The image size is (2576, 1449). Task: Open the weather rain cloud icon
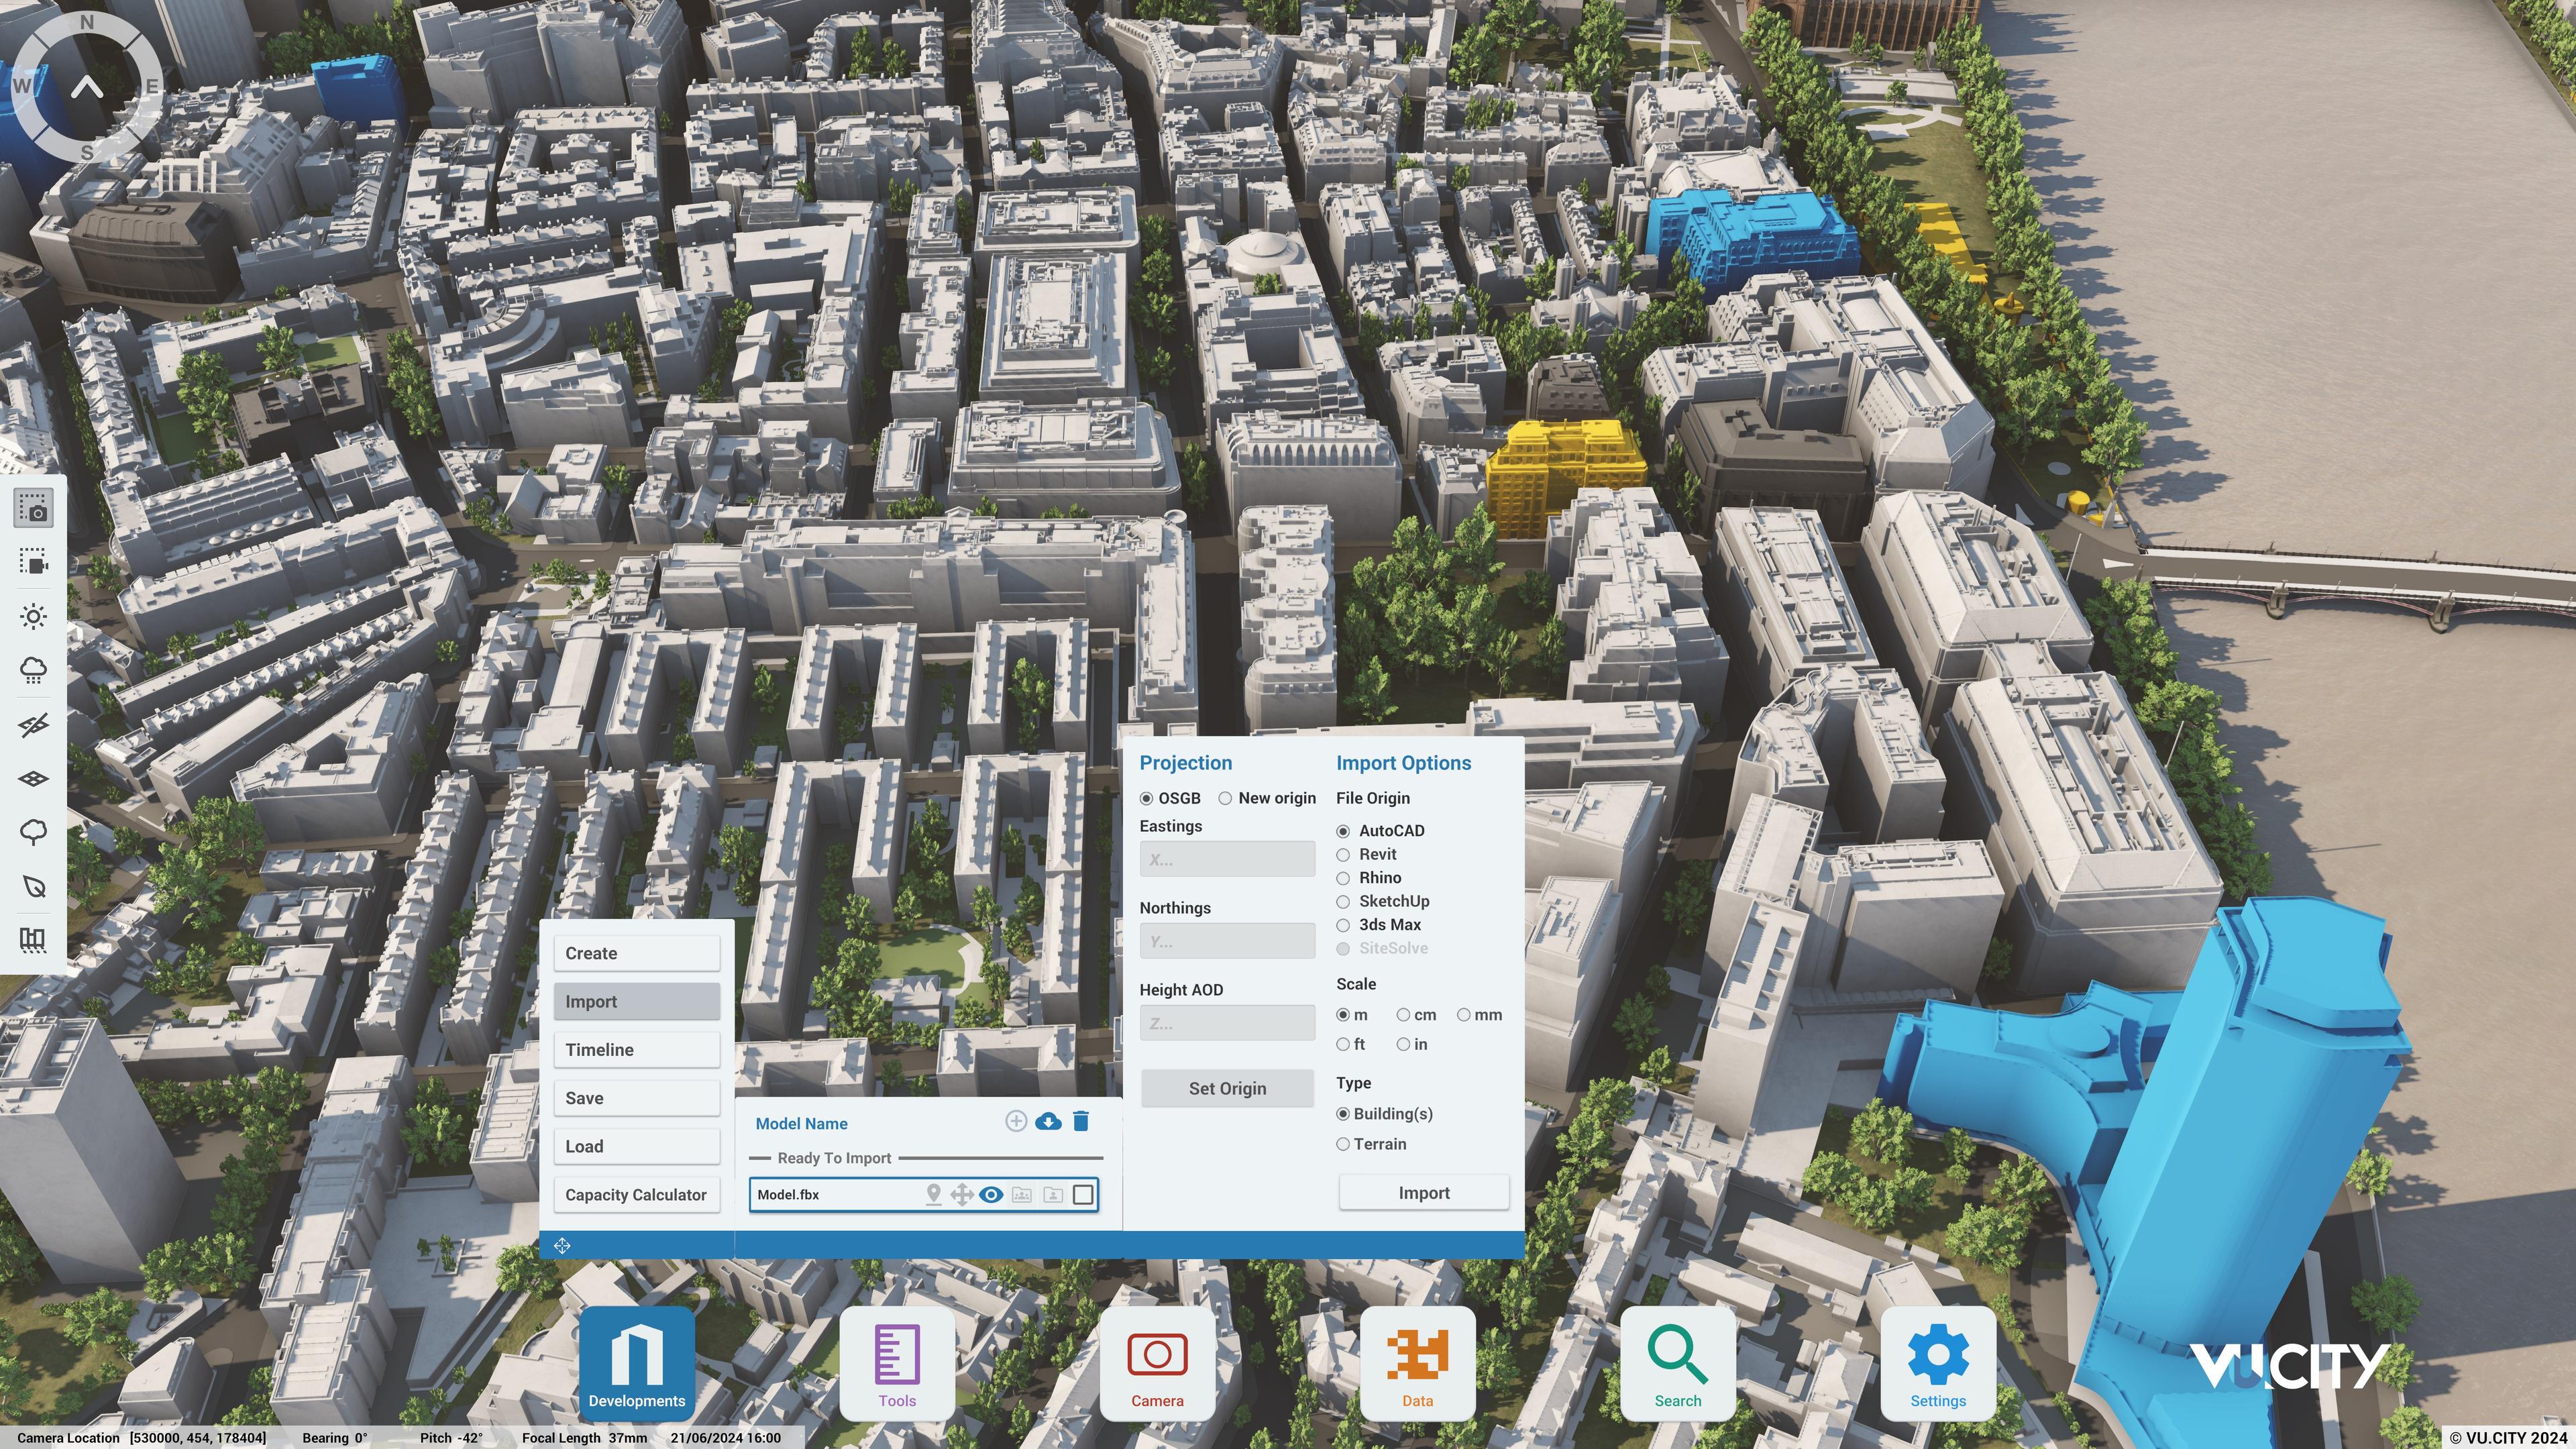tap(34, 670)
